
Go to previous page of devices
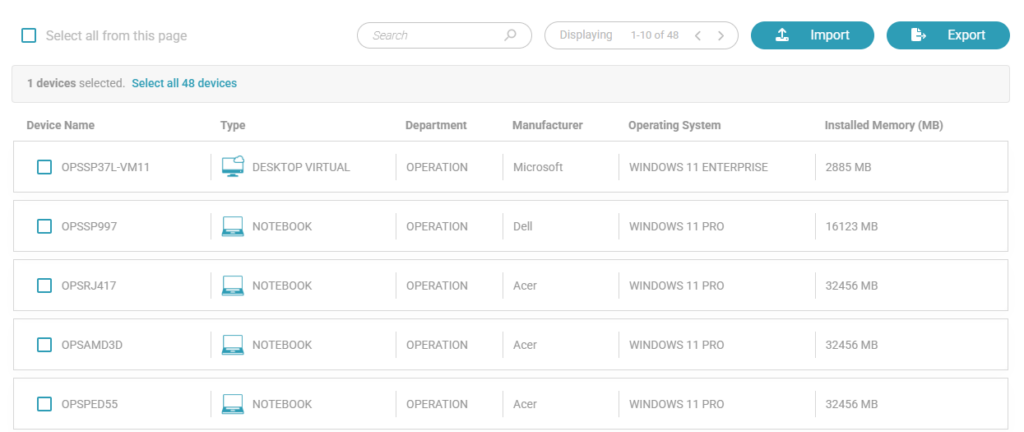[x=698, y=36]
